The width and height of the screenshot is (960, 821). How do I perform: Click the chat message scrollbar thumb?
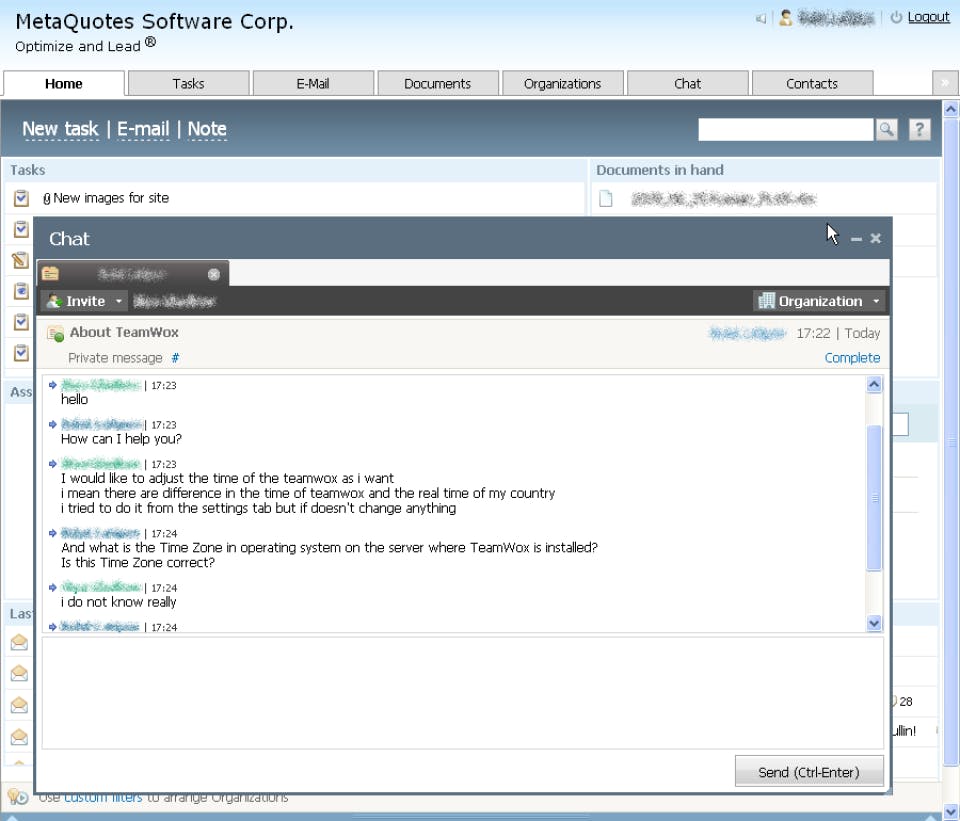pyautogui.click(x=874, y=498)
